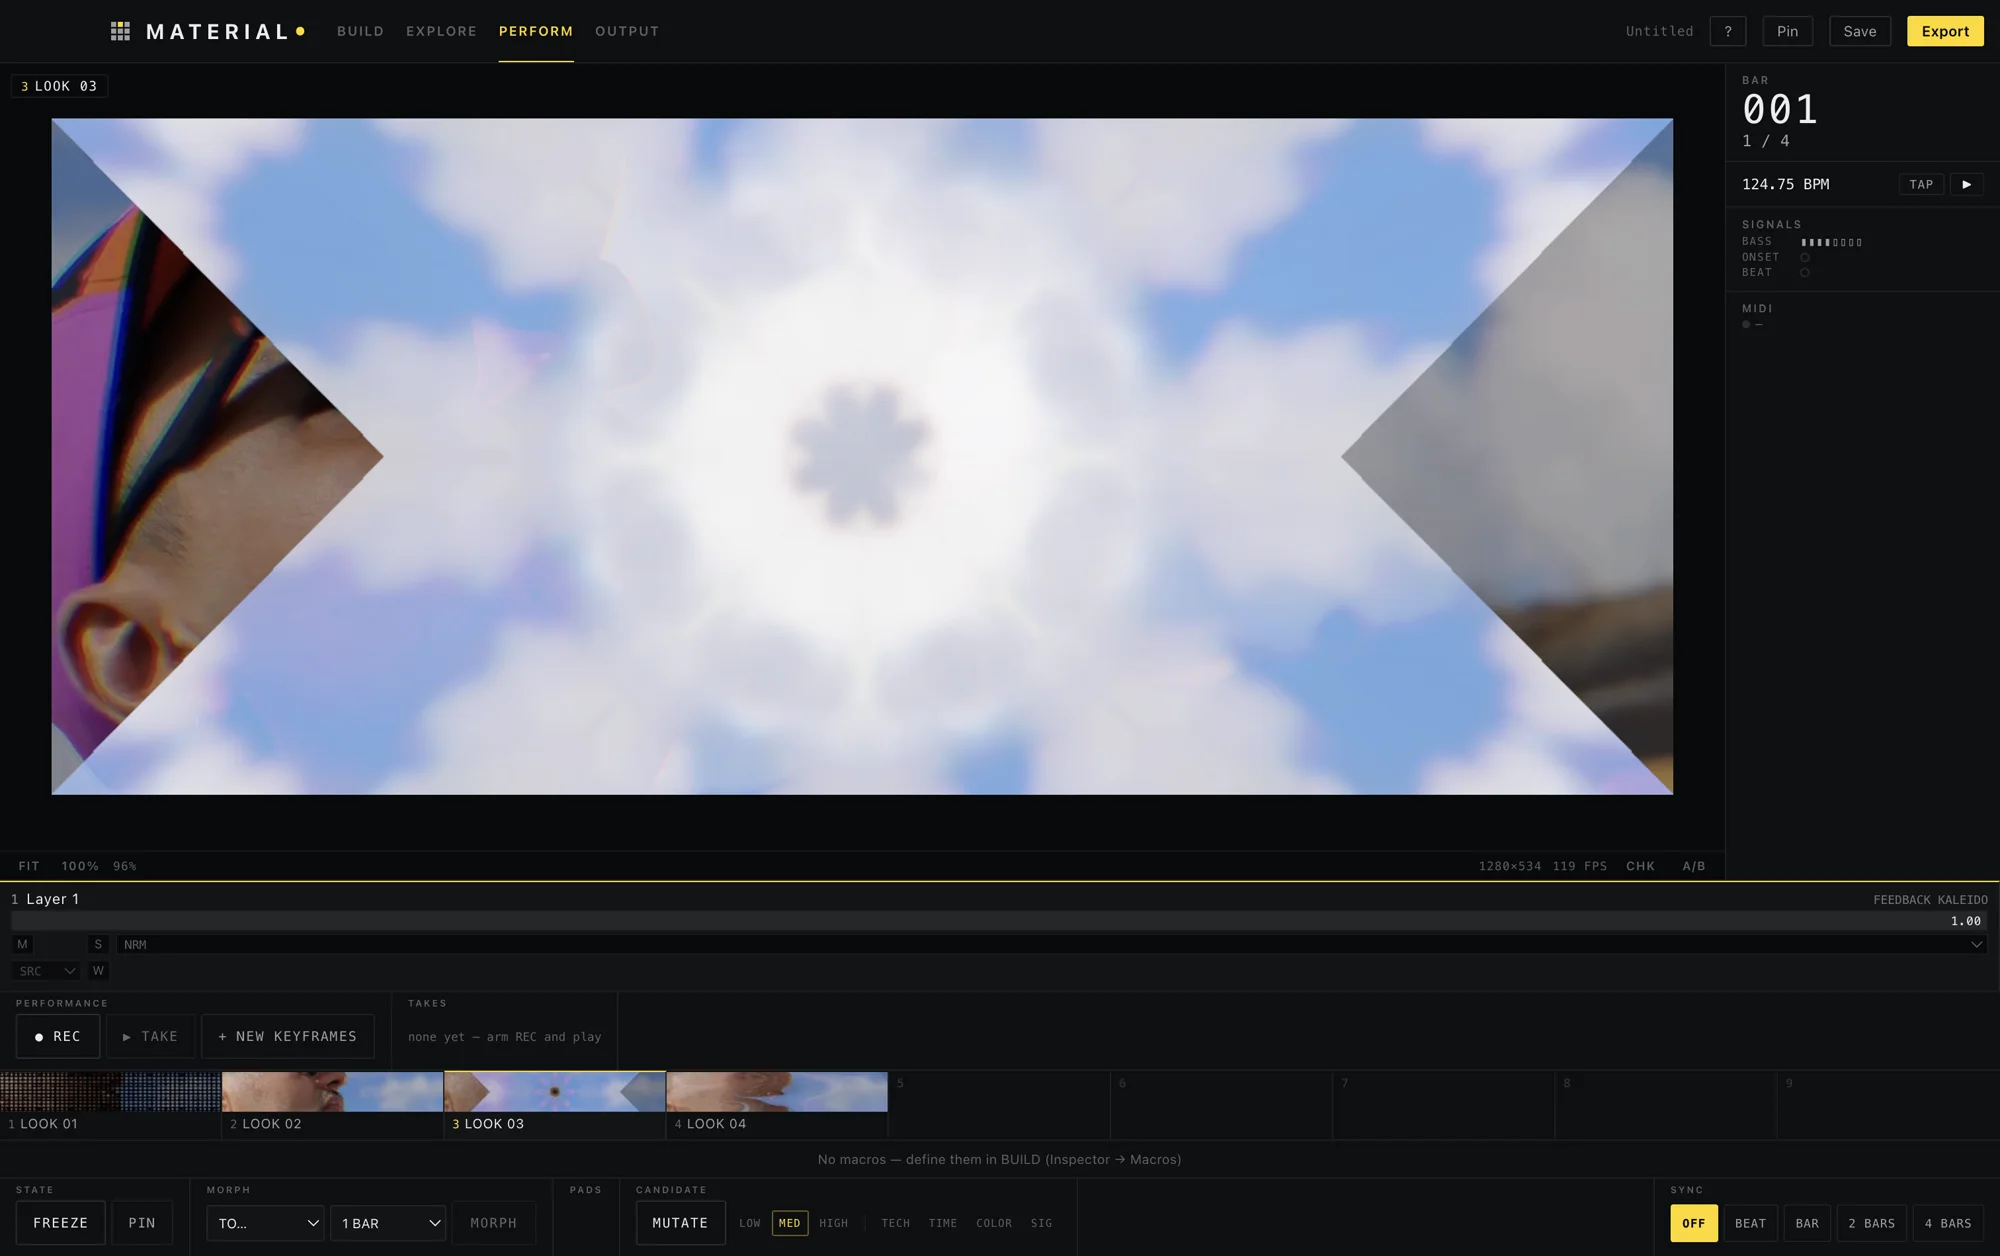Image resolution: width=2000 pixels, height=1256 pixels.
Task: Open the SRC dropdown on Layer 1
Action: coord(46,971)
